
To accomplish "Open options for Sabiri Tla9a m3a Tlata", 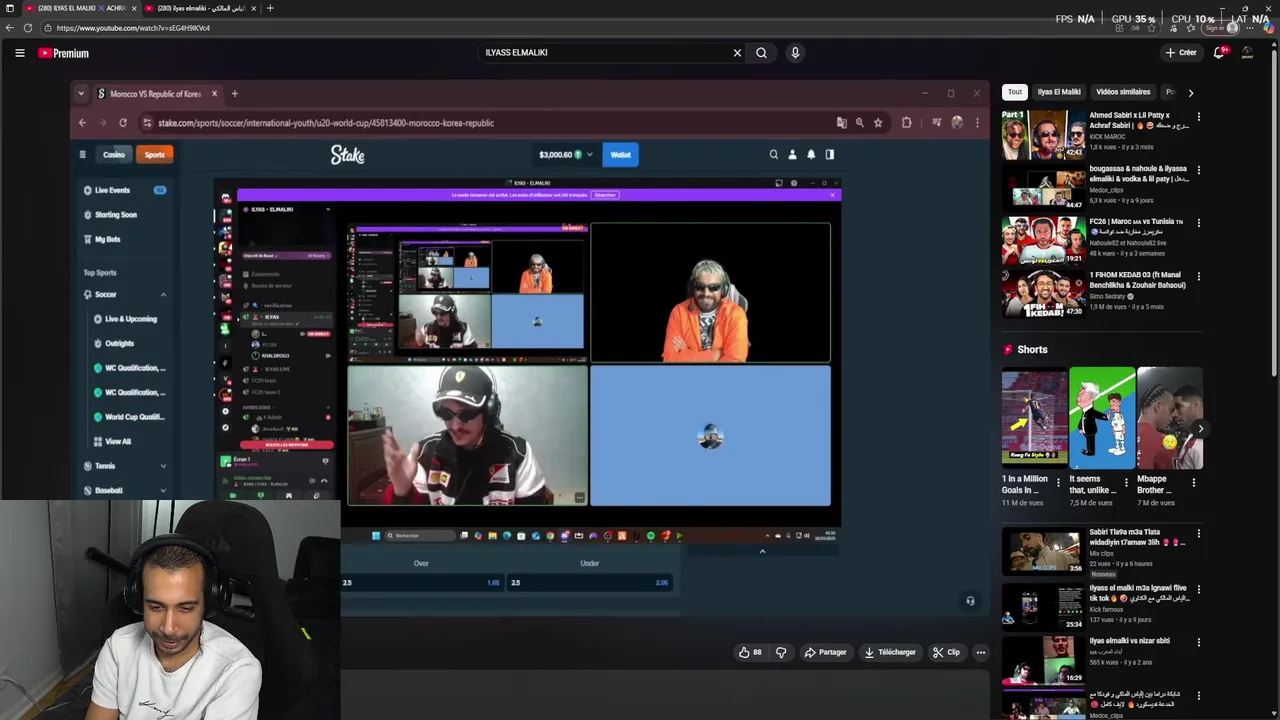I will (1198, 534).
